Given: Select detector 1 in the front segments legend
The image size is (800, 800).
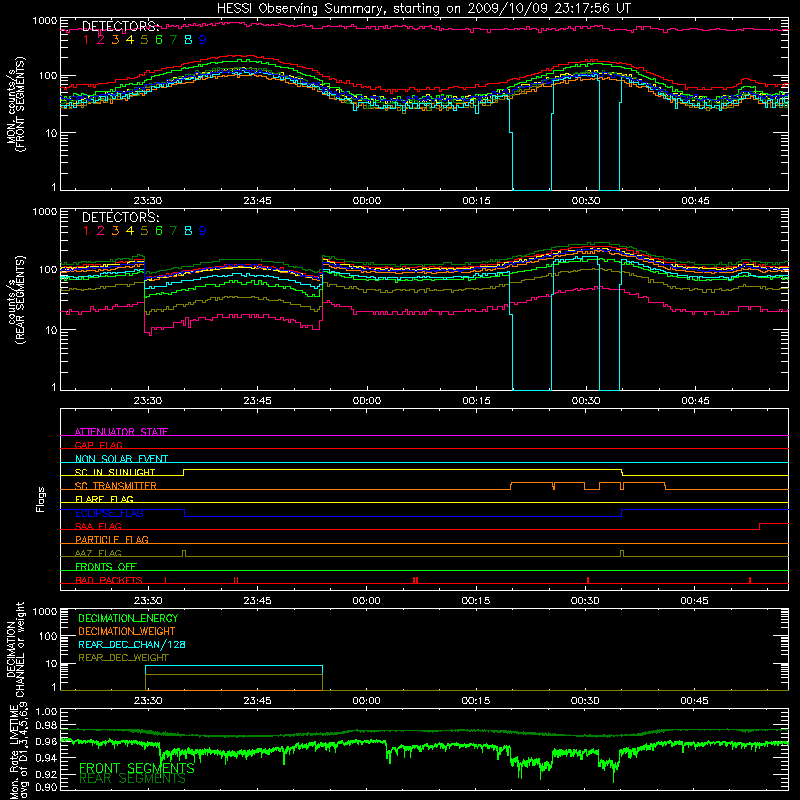Looking at the screenshot, I should coord(86,40).
